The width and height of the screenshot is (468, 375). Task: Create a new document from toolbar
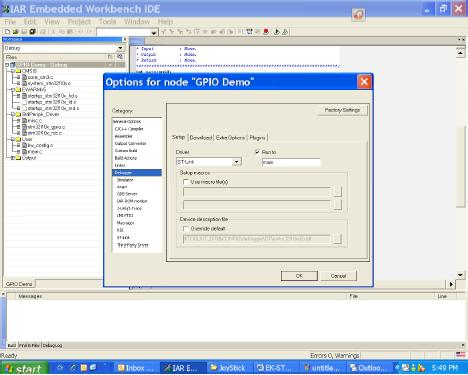[x=7, y=32]
